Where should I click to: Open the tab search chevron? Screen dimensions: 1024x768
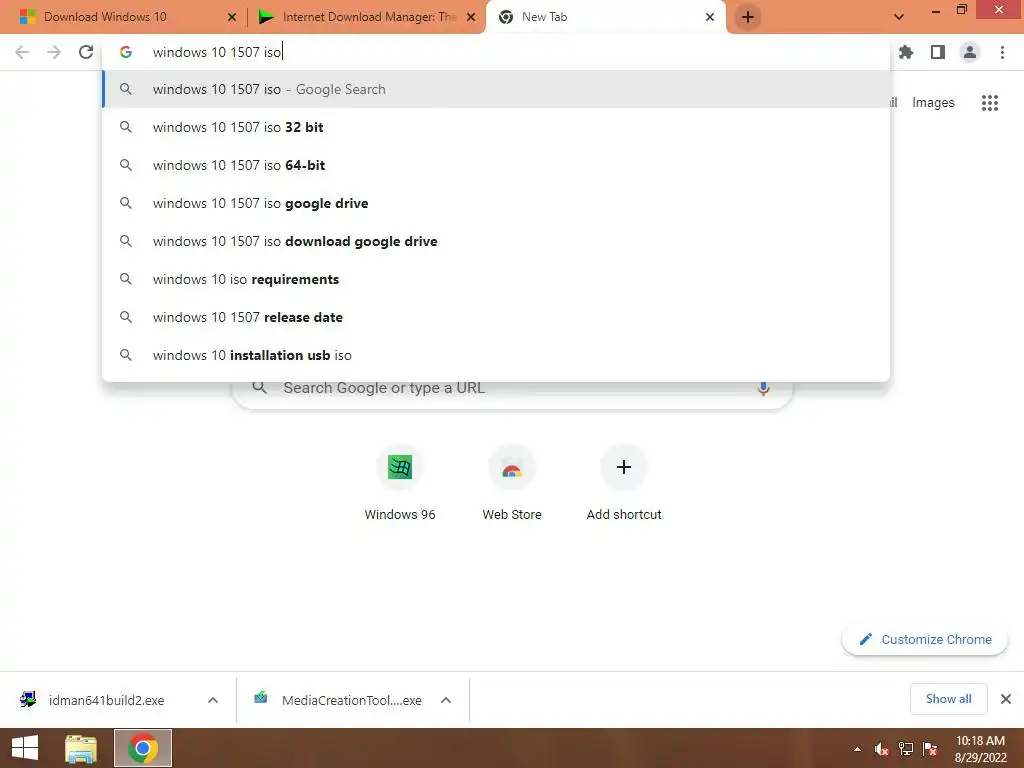point(899,17)
